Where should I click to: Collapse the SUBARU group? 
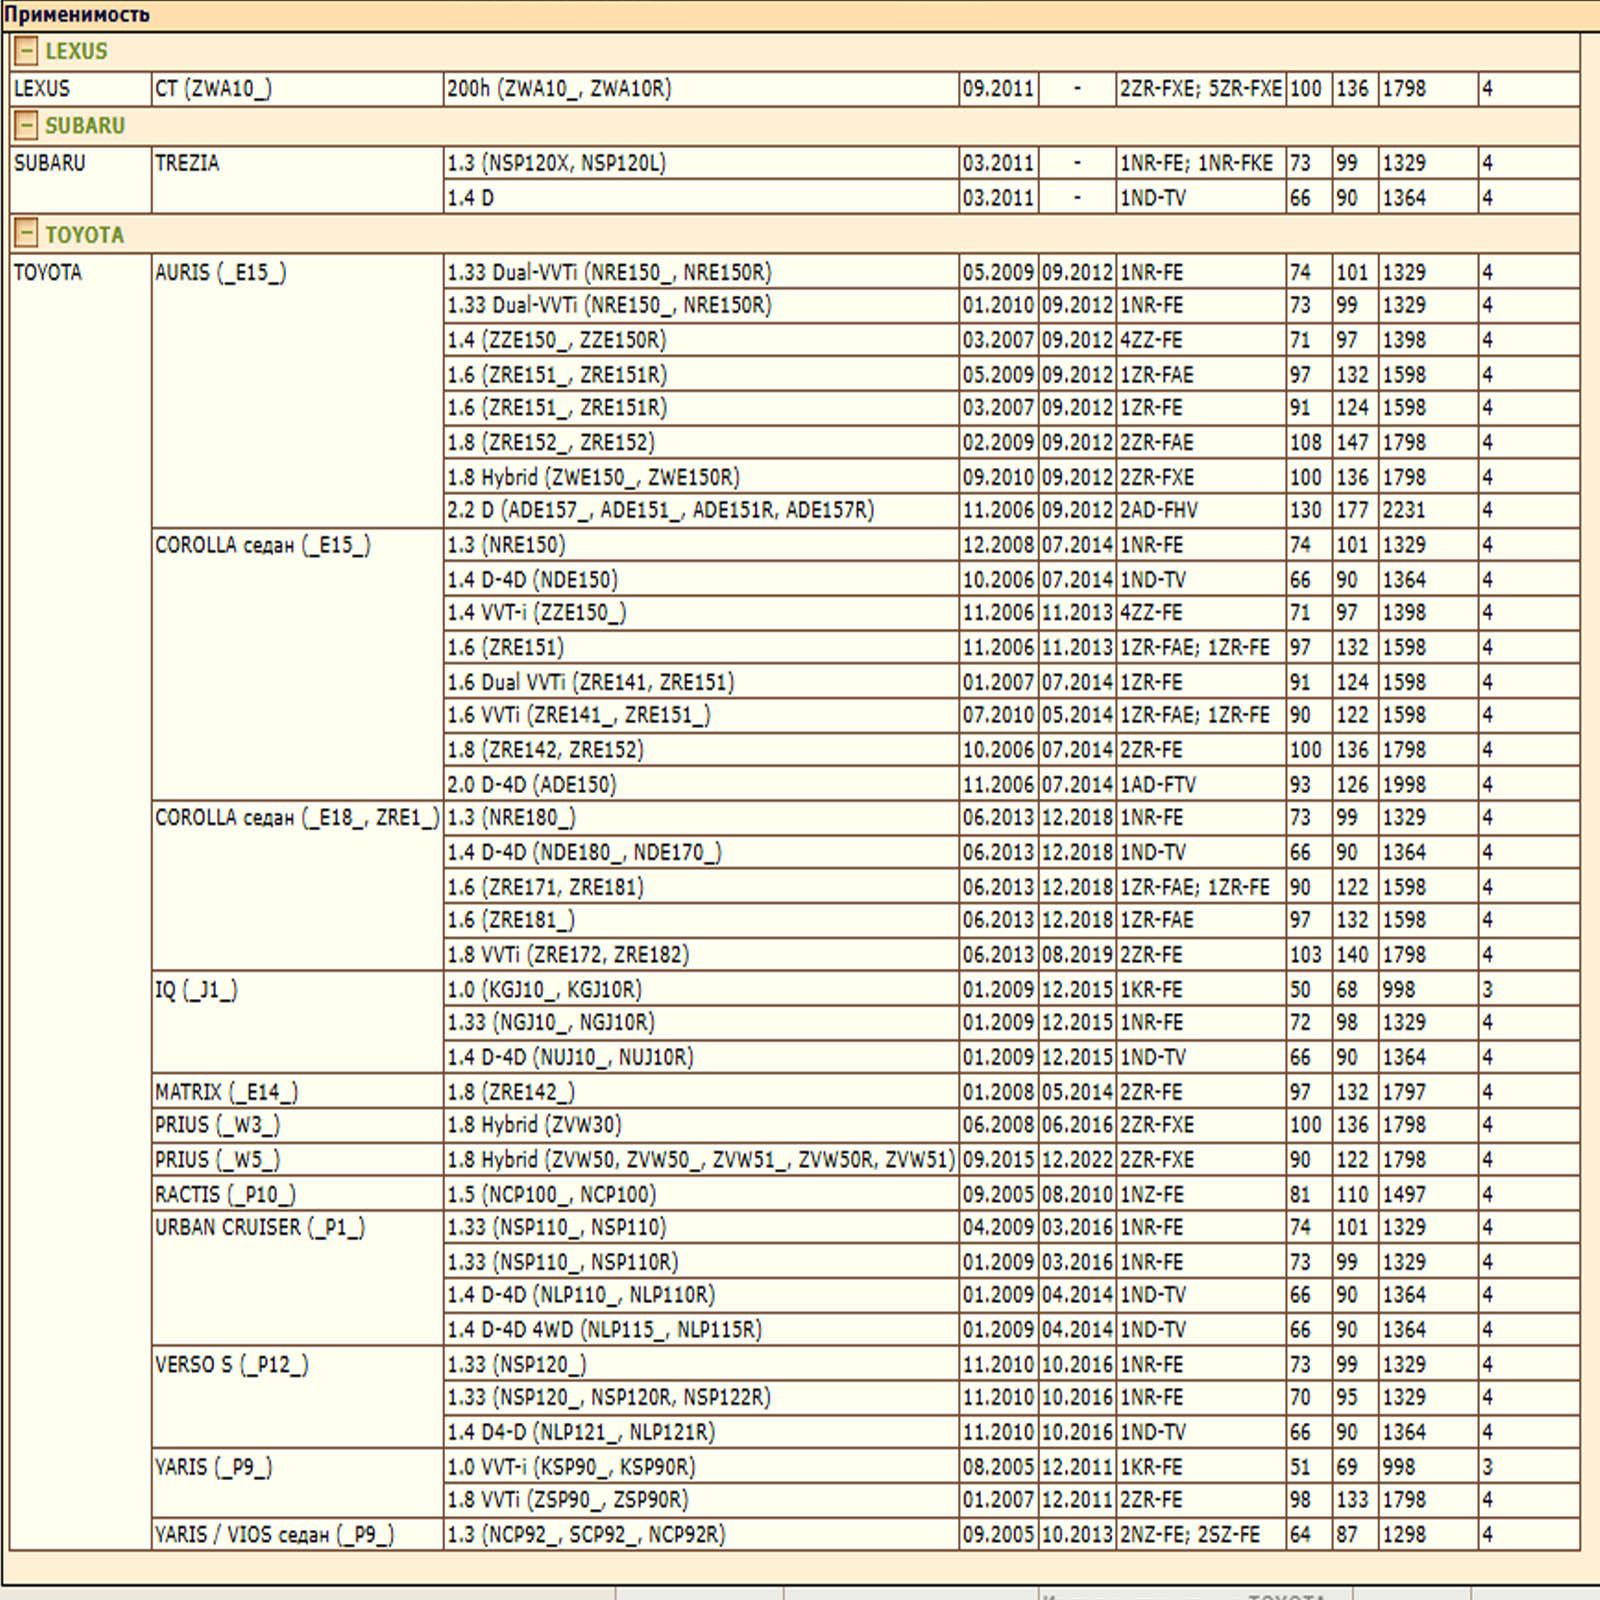coord(27,126)
